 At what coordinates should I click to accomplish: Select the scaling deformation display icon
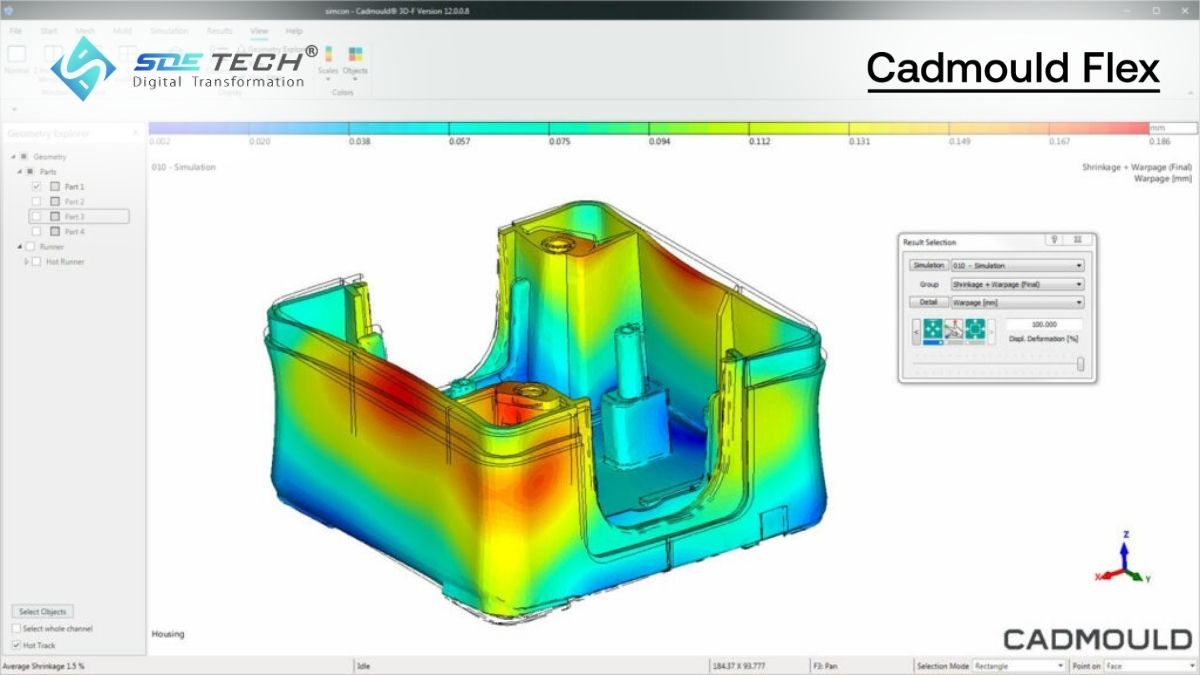coord(975,329)
